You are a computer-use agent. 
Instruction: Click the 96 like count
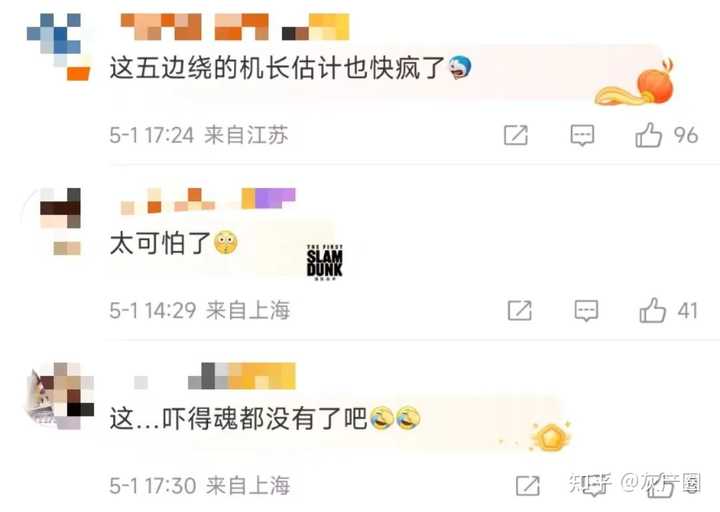[686, 135]
